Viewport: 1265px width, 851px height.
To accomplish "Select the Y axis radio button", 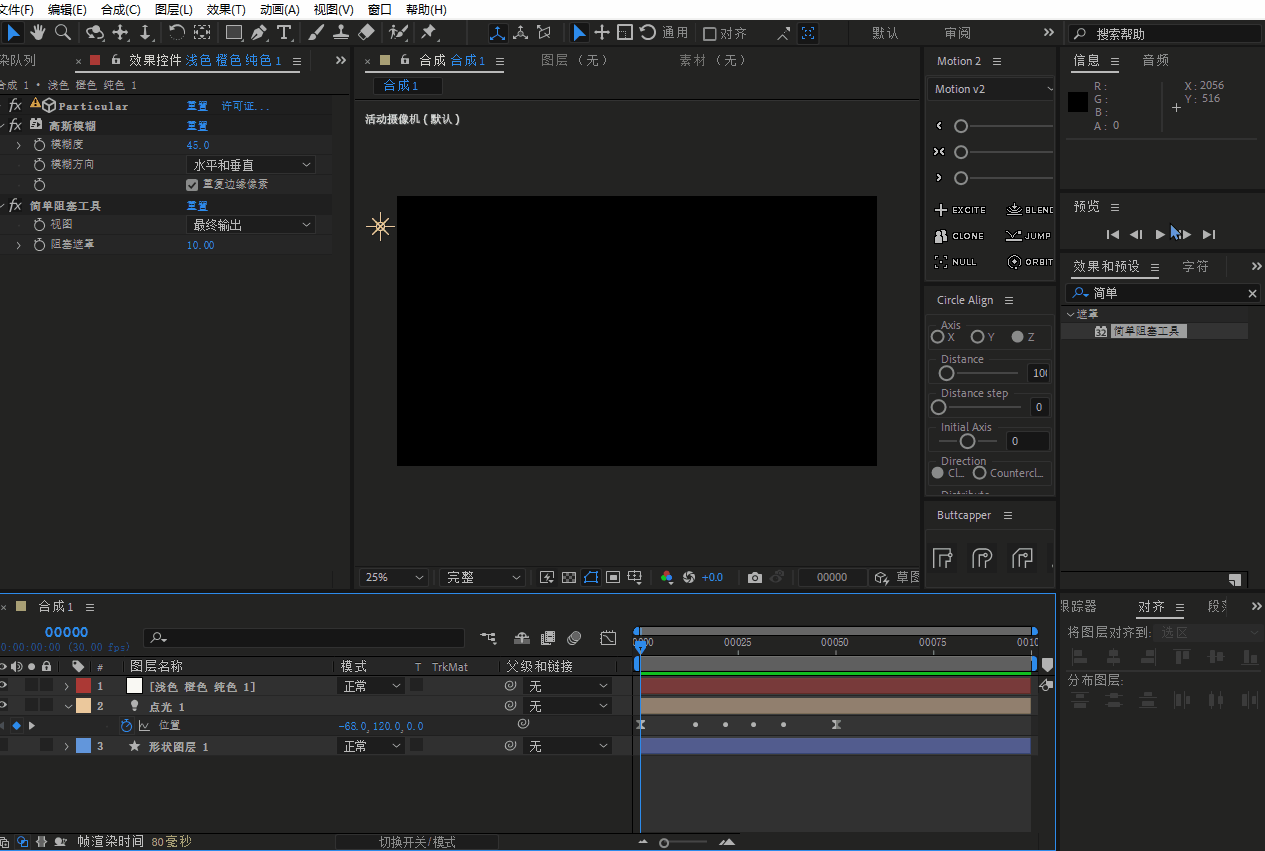I will coord(977,337).
